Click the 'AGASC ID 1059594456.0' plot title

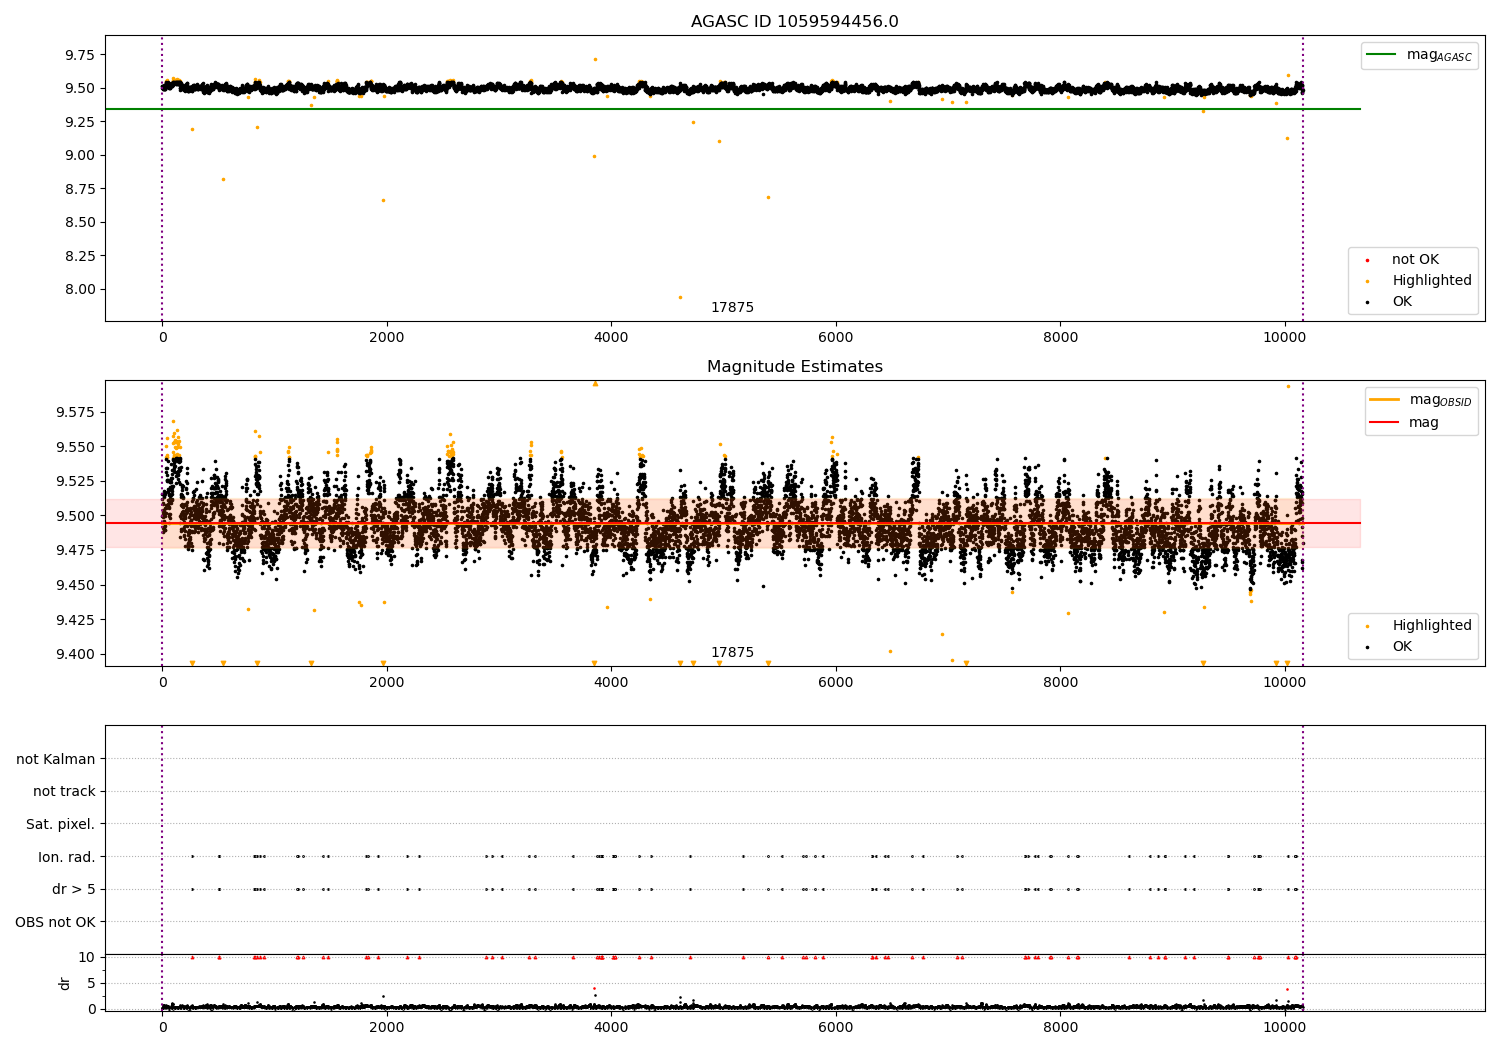(x=794, y=22)
